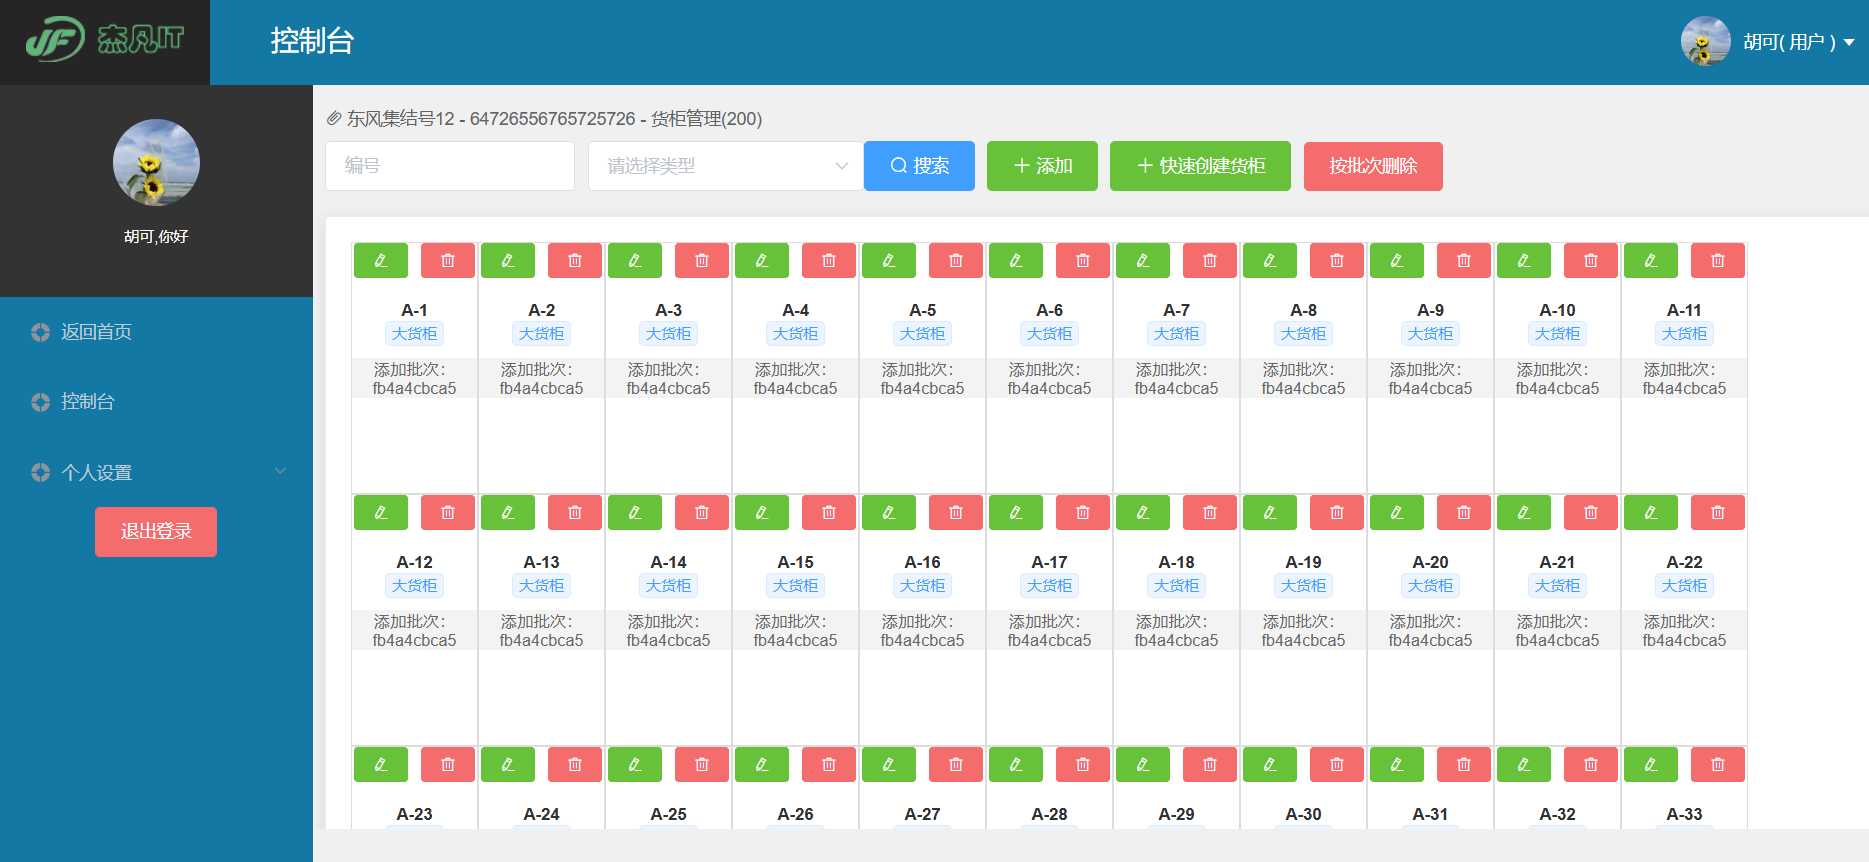Click the 退出登录 logout button

(156, 532)
